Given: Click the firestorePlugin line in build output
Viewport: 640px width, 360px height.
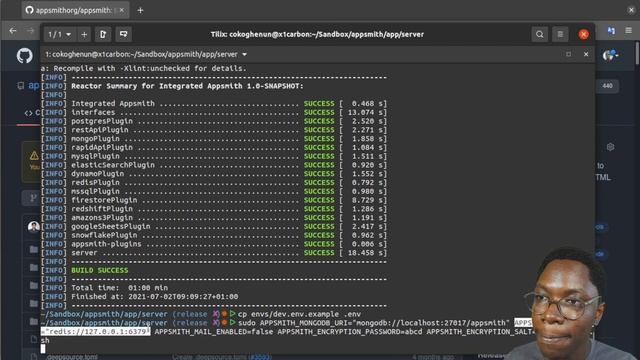Looking at the screenshot, I should (213, 200).
